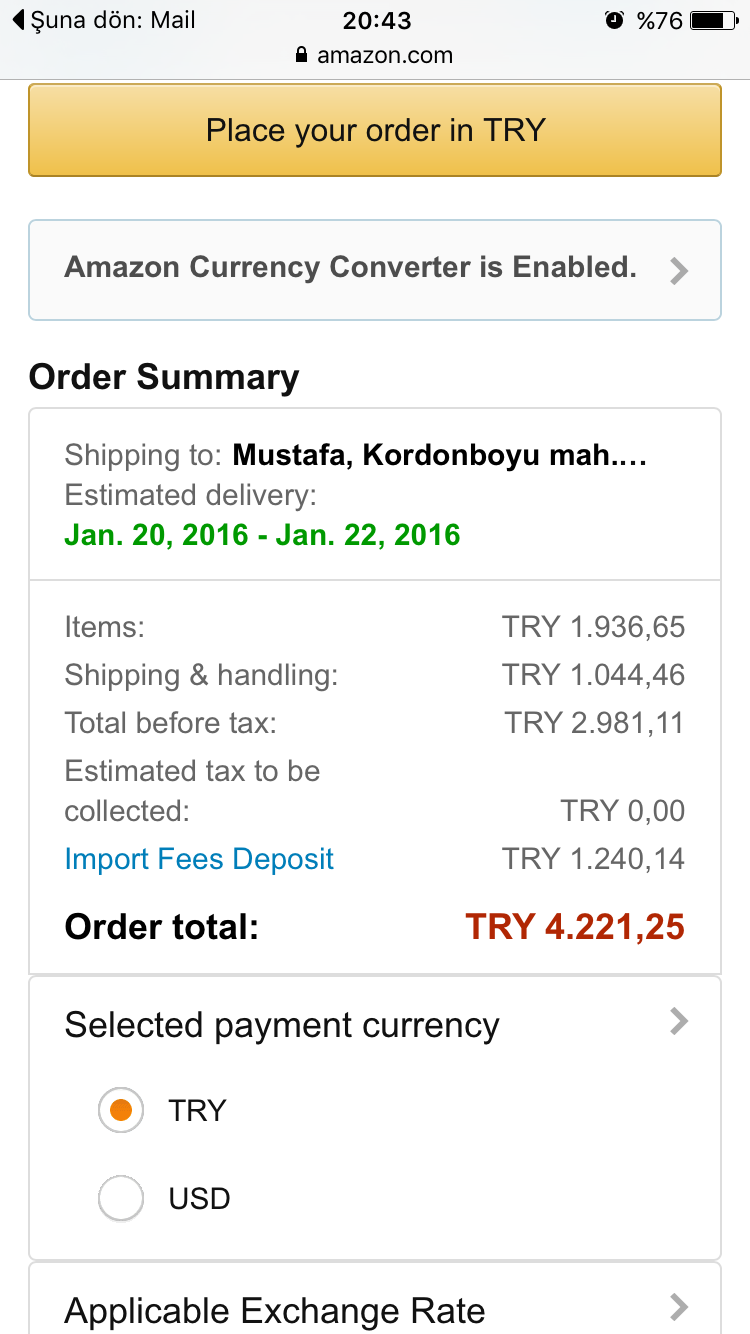
Task: Expand the Applicable Exchange Rate section
Action: 375,1299
